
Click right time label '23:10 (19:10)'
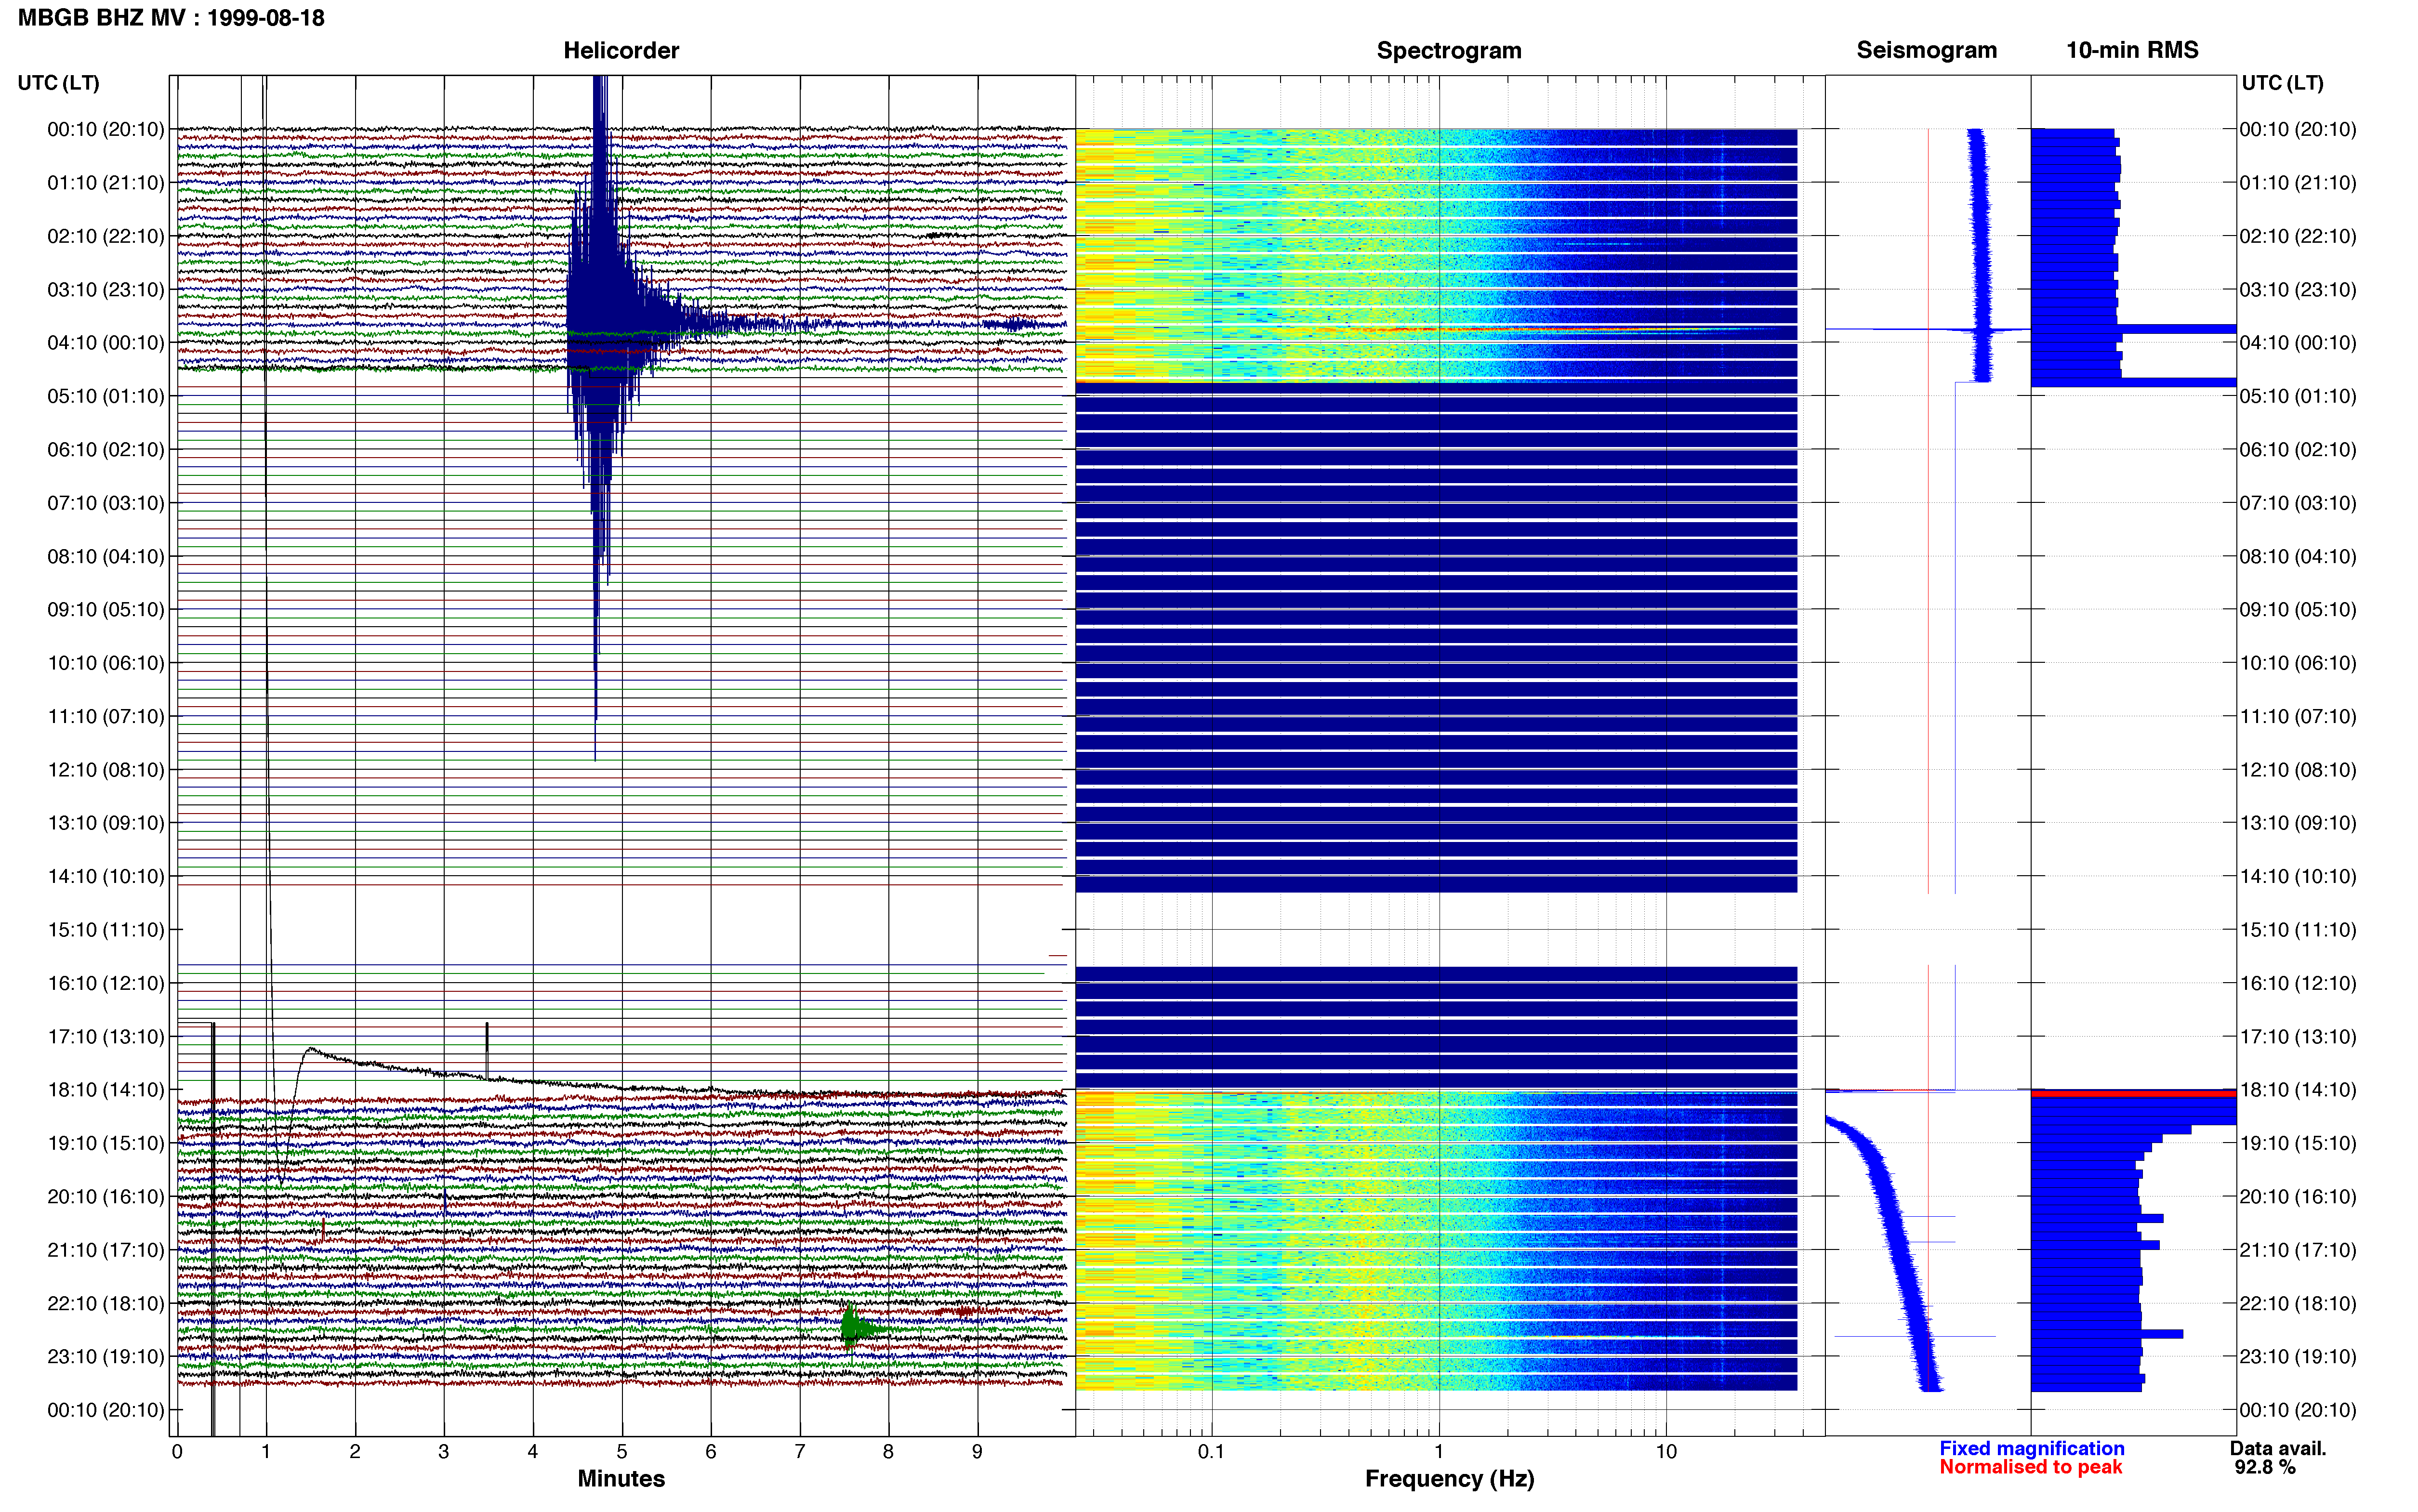click(x=2298, y=1357)
